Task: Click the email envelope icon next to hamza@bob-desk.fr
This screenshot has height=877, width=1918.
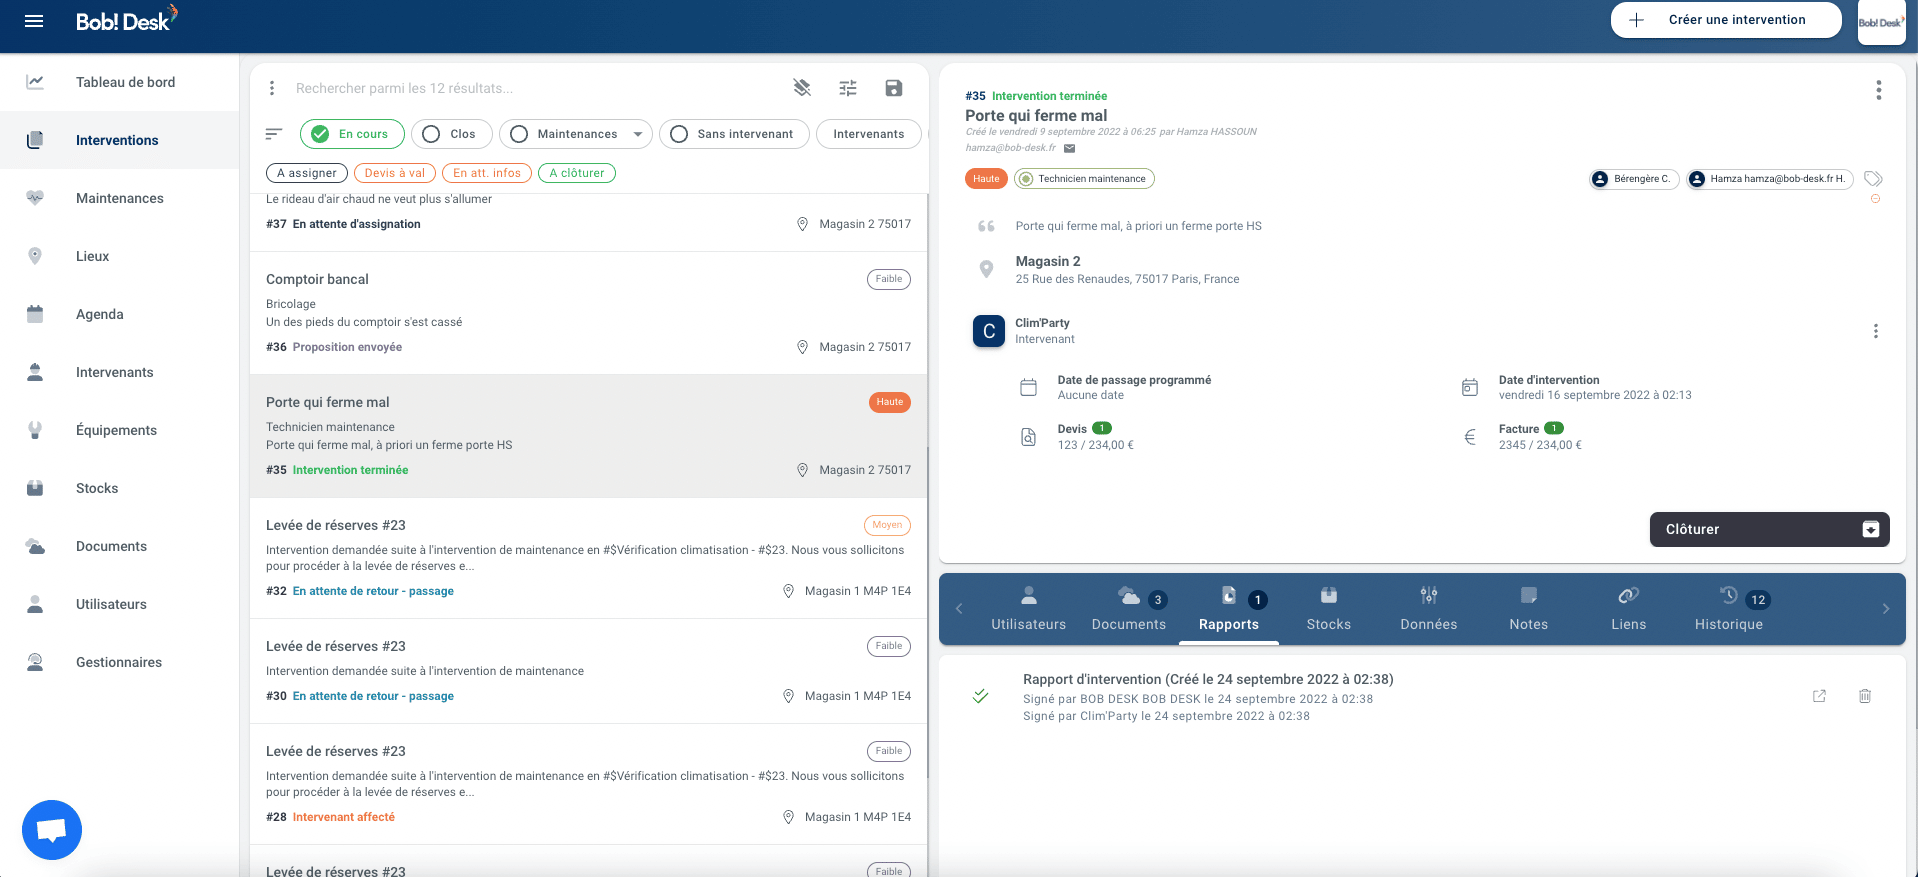Action: [1069, 148]
